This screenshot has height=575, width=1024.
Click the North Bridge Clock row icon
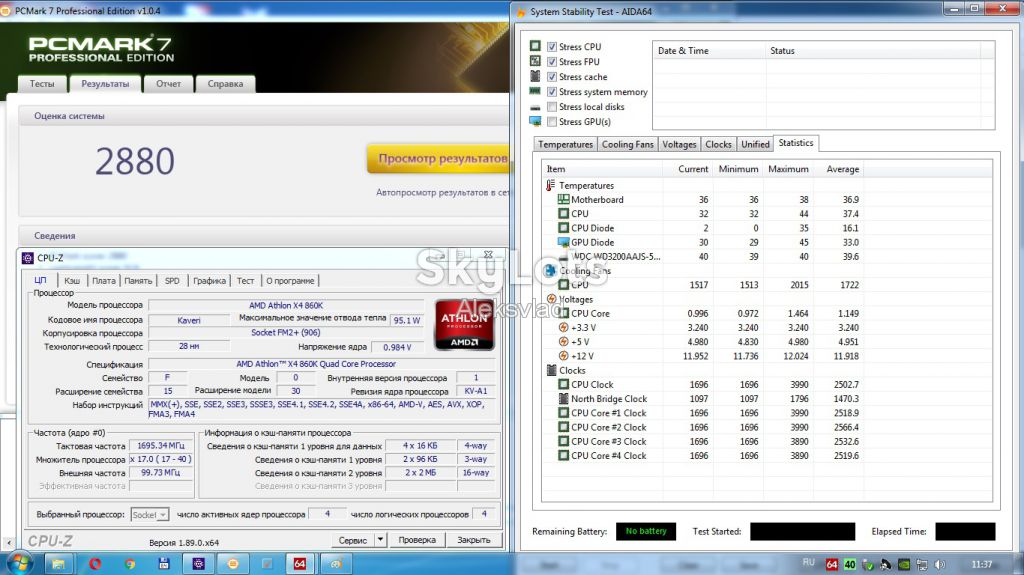[563, 399]
